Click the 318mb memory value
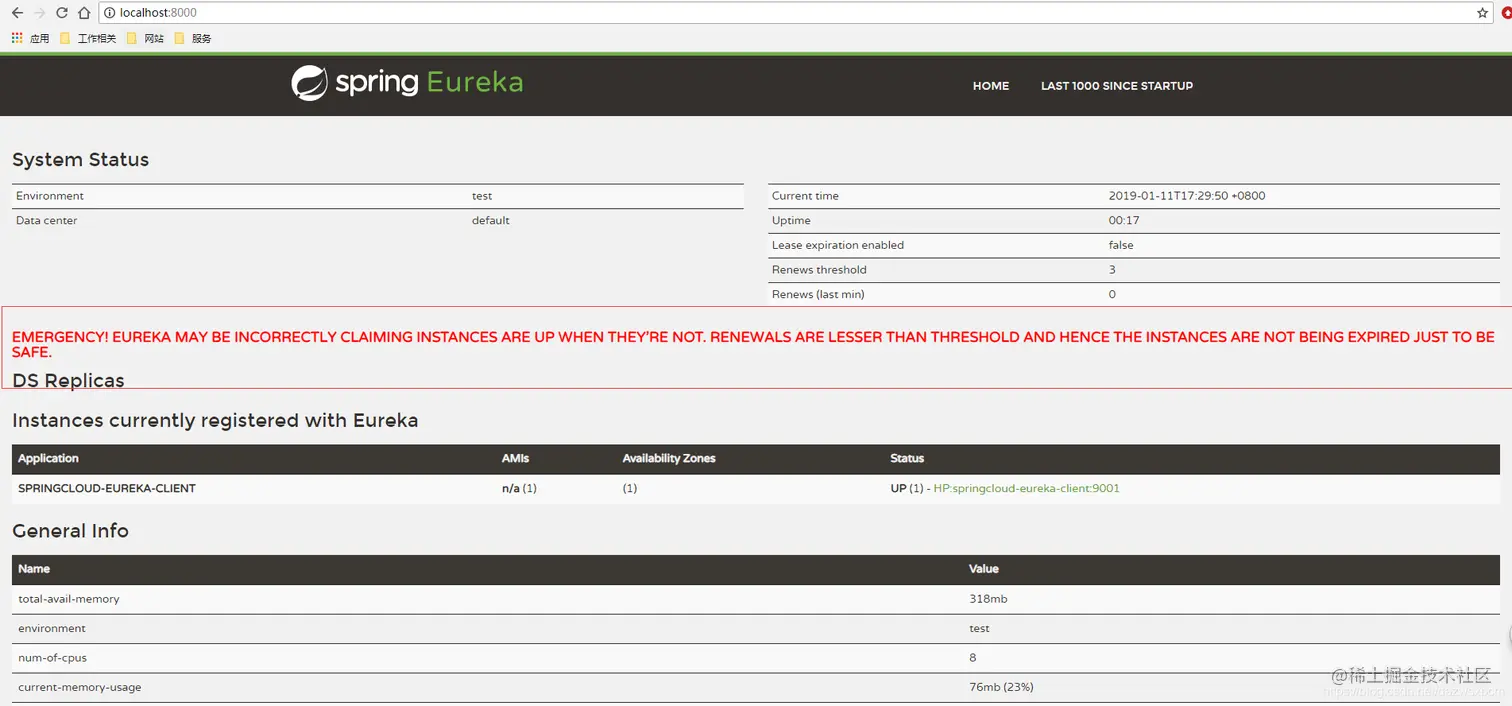Screen dimensions: 1512x706 988,599
